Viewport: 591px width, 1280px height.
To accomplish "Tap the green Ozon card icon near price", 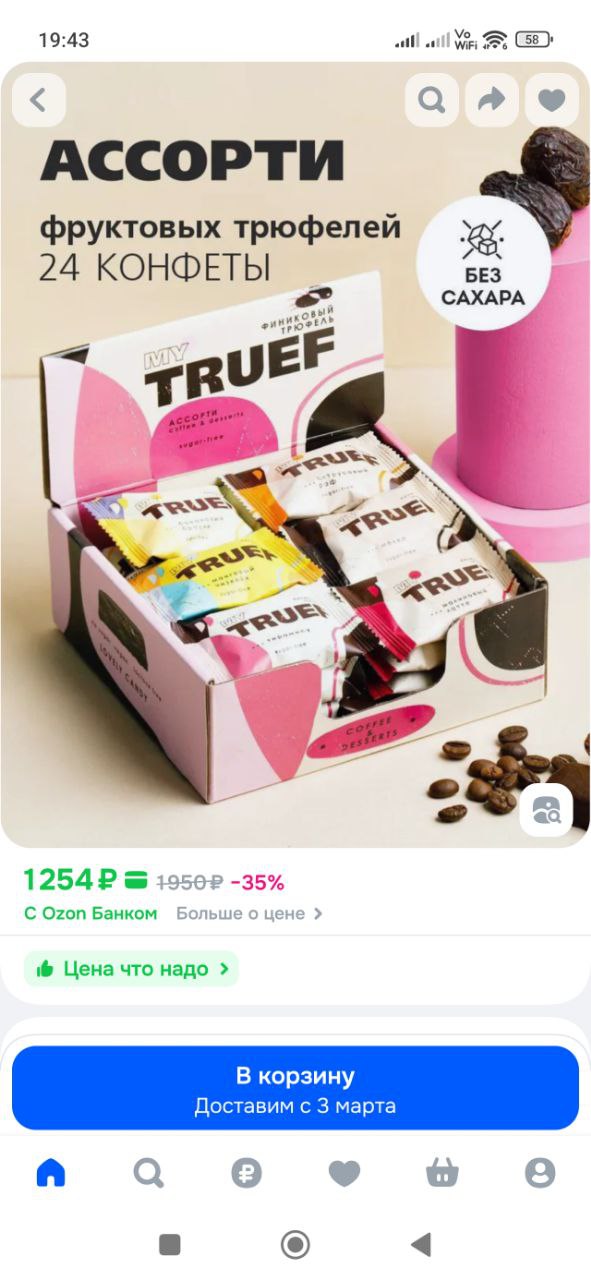I will pos(138,881).
